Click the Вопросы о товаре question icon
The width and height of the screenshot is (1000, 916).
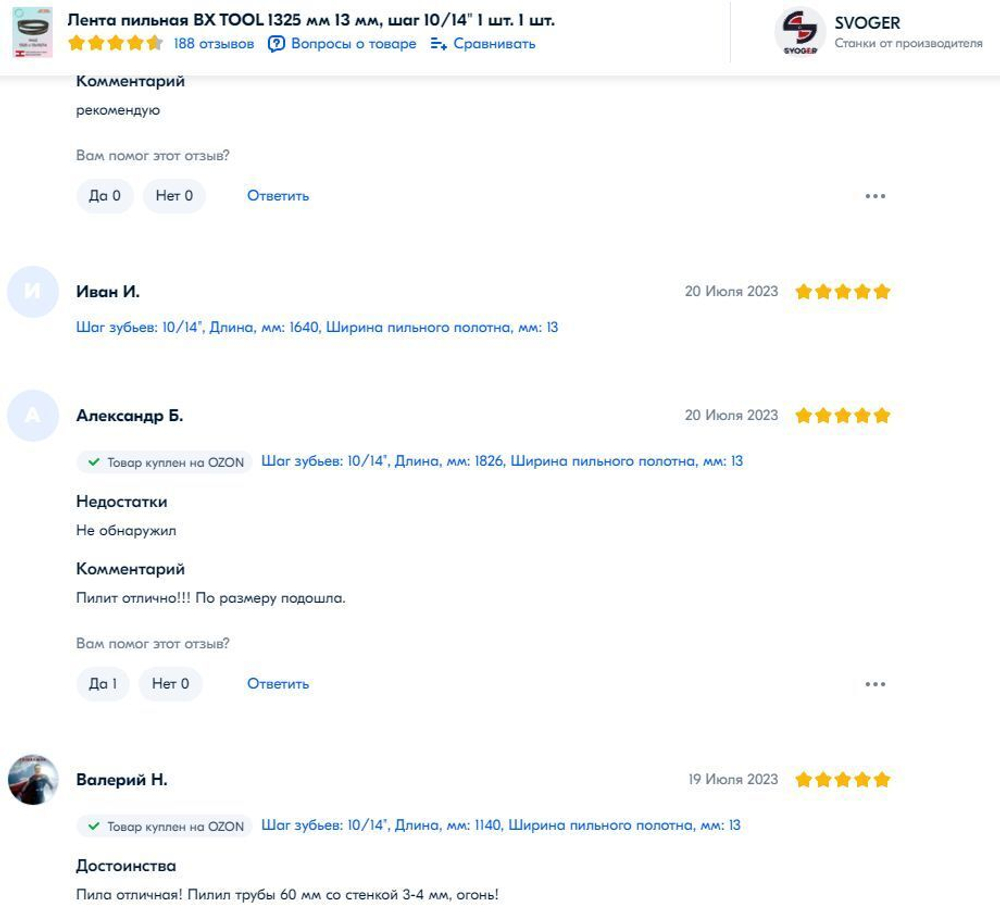coord(277,44)
